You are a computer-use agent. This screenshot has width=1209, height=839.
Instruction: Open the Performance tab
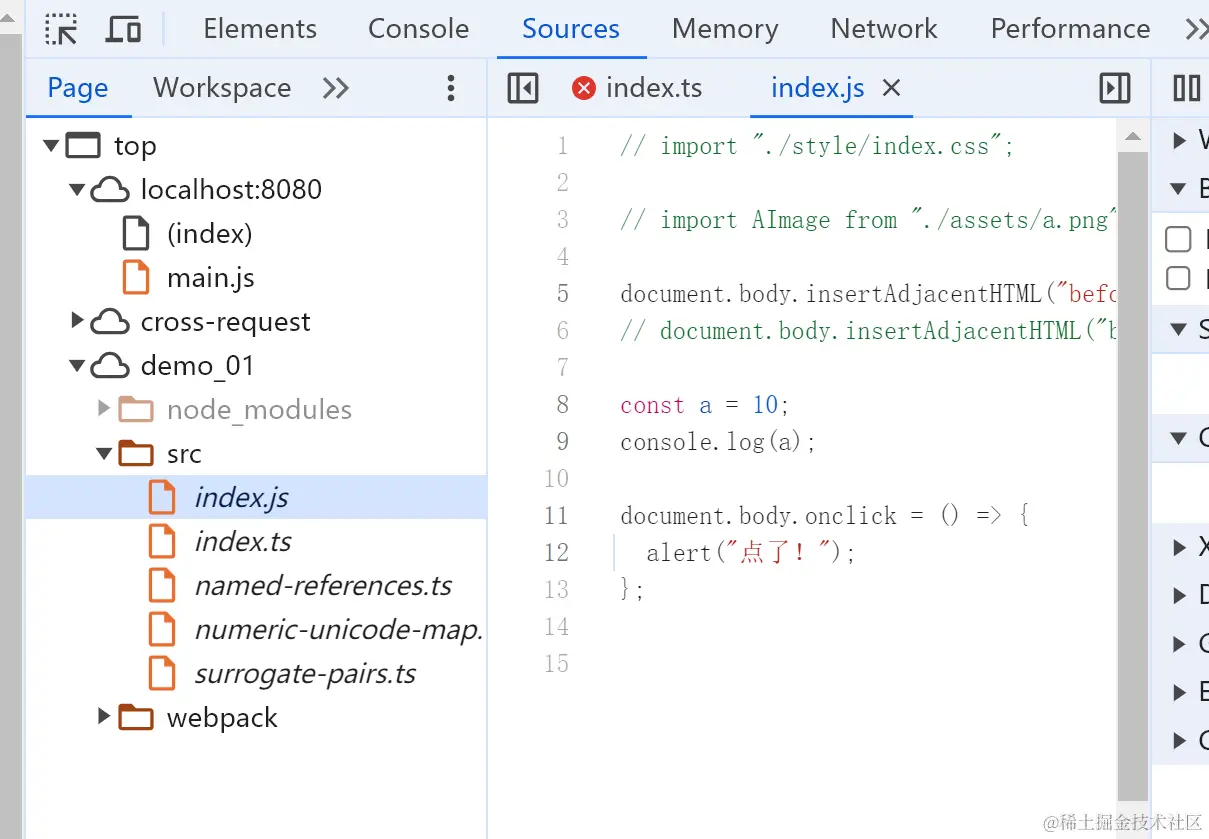pos(1070,29)
